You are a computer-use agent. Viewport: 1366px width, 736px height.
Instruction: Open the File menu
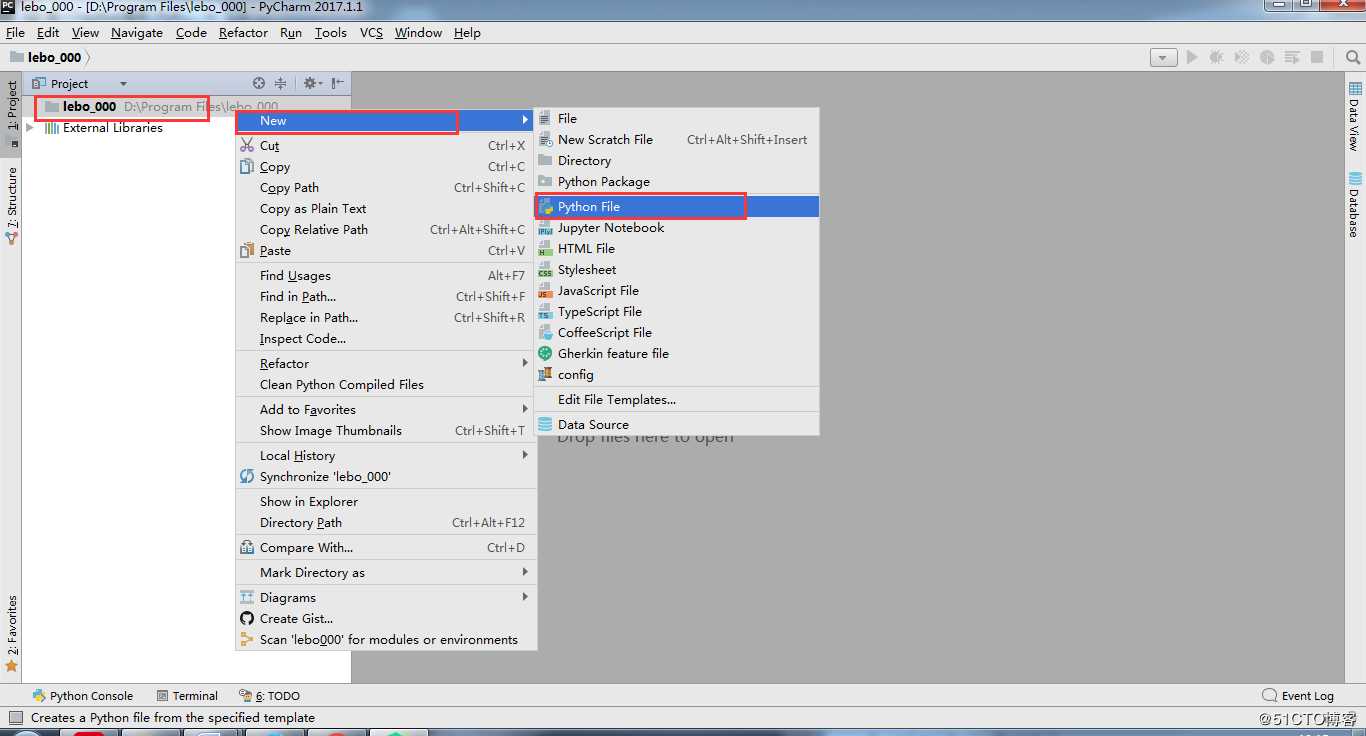[x=15, y=32]
